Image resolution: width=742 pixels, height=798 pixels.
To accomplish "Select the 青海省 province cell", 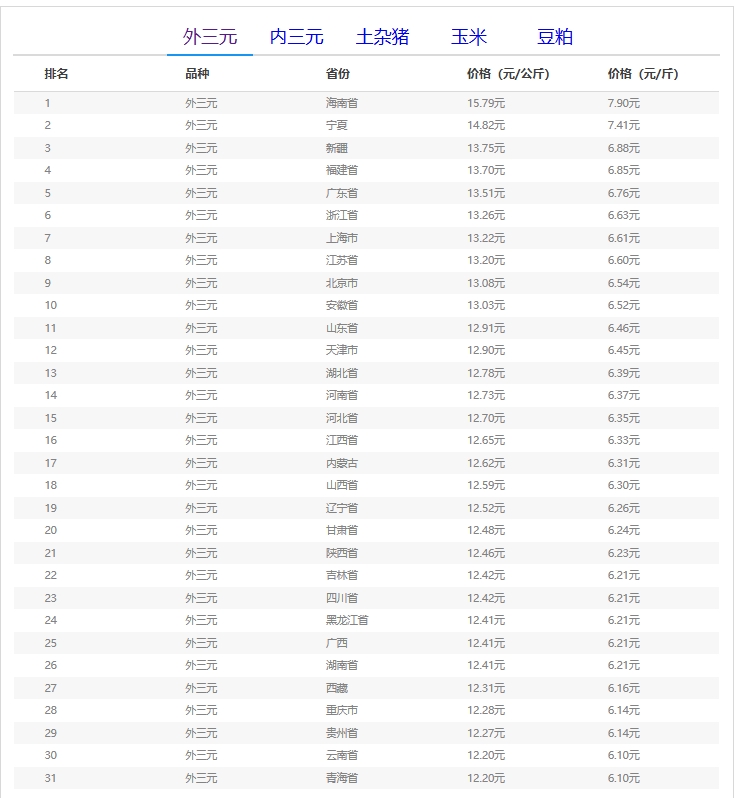I will tap(342, 778).
